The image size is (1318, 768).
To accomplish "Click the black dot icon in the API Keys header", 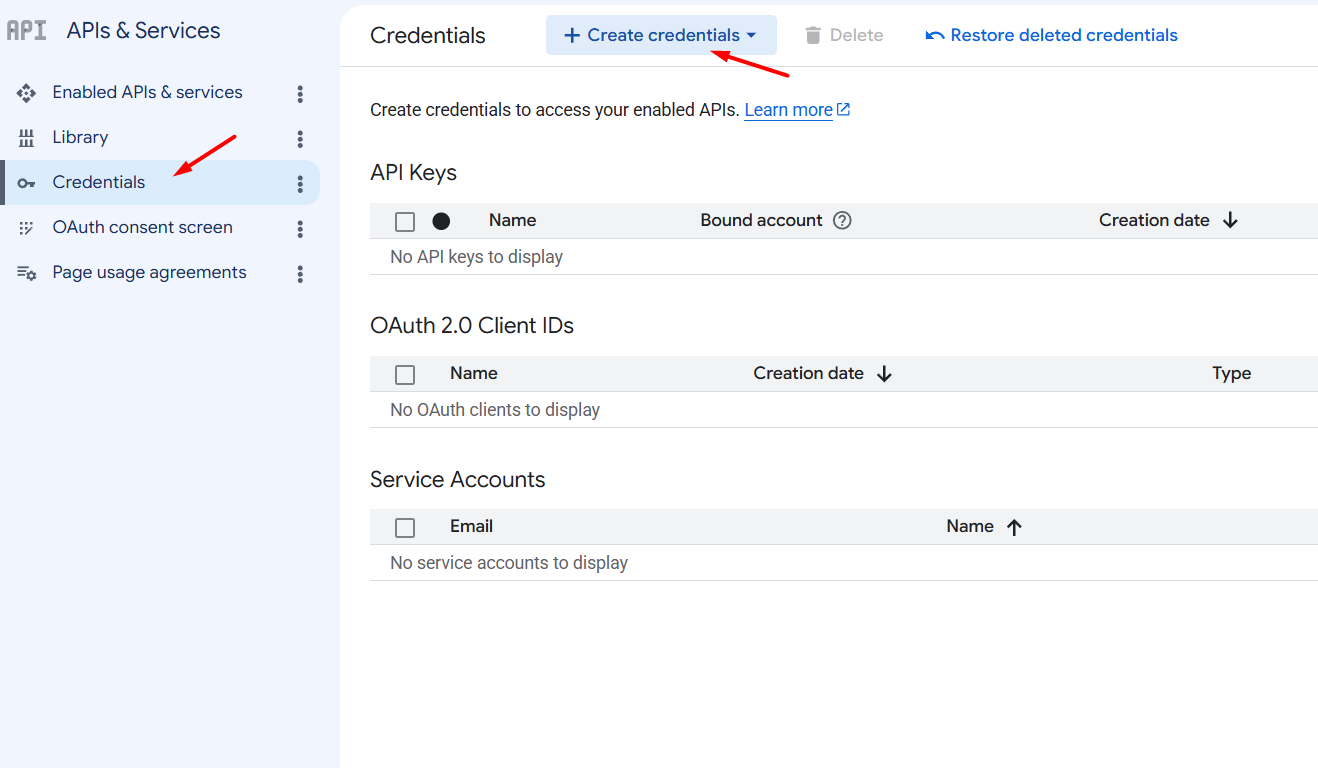I will point(441,221).
